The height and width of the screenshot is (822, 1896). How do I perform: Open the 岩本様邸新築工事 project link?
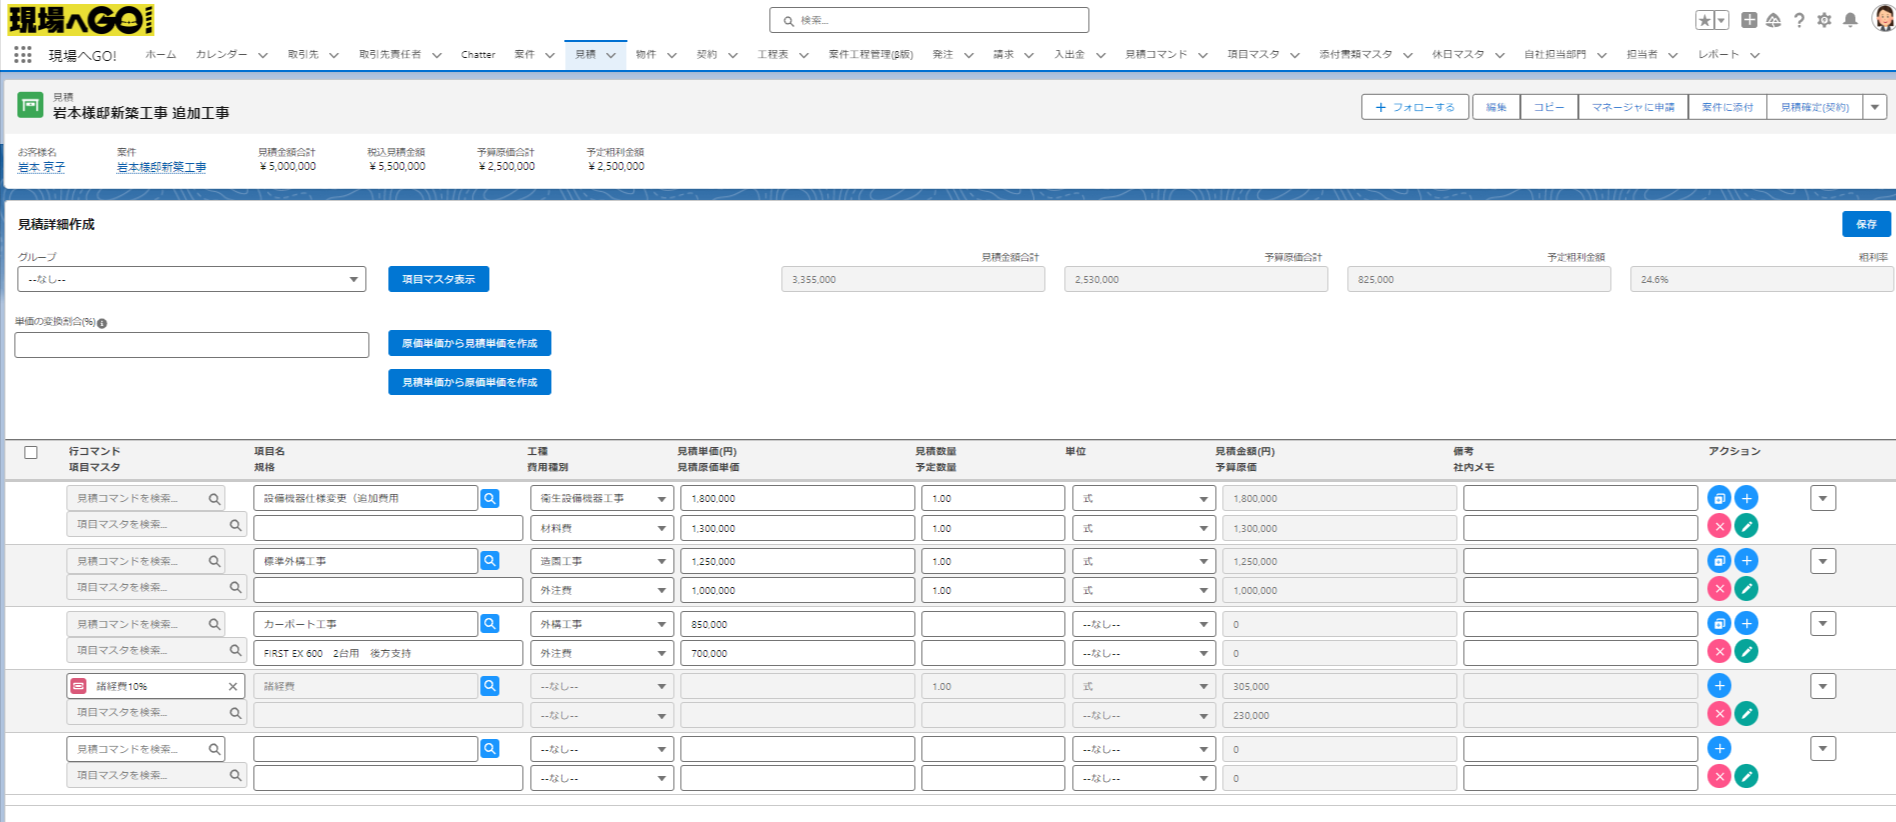pos(161,168)
